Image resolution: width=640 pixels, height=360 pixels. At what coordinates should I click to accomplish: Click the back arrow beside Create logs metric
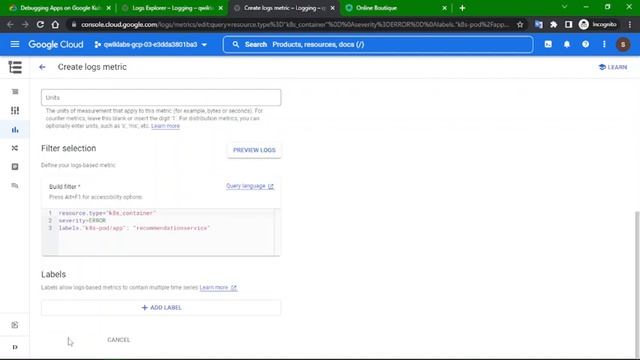point(42,67)
